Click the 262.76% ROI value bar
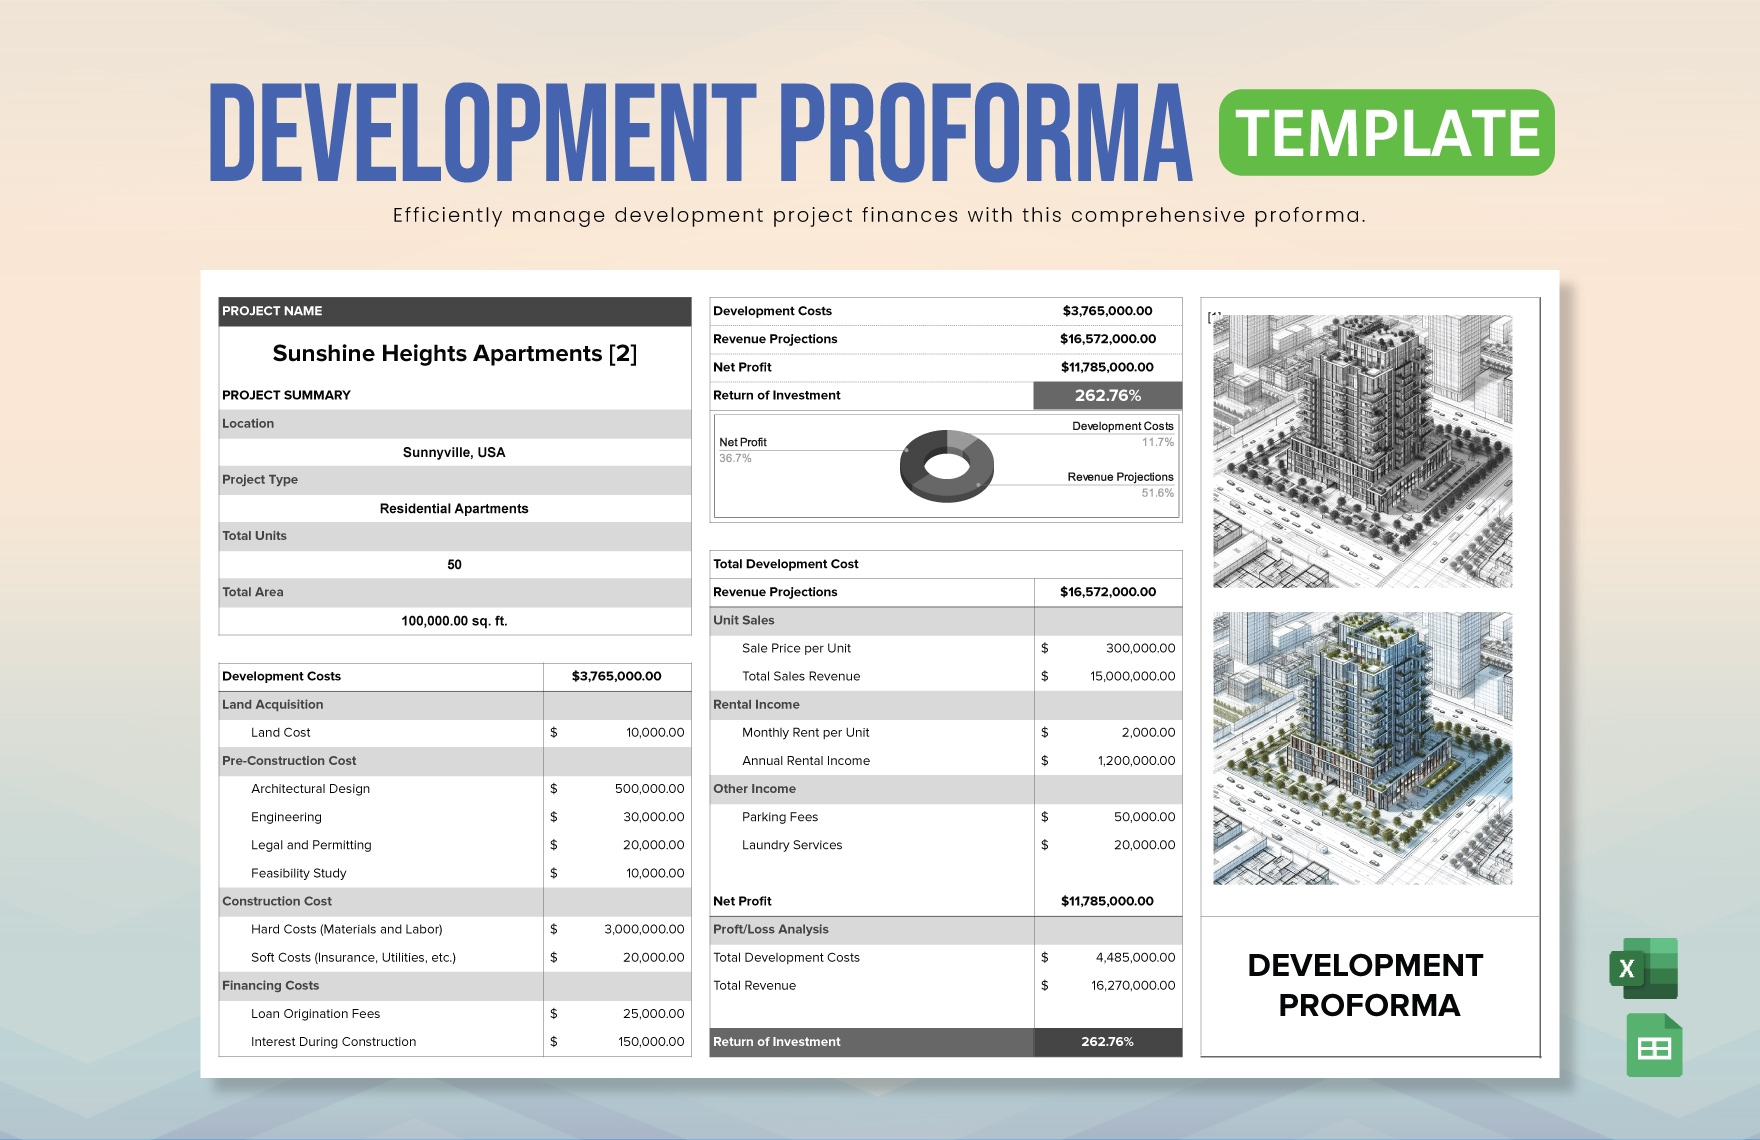Image resolution: width=1760 pixels, height=1140 pixels. pos(1108,1041)
